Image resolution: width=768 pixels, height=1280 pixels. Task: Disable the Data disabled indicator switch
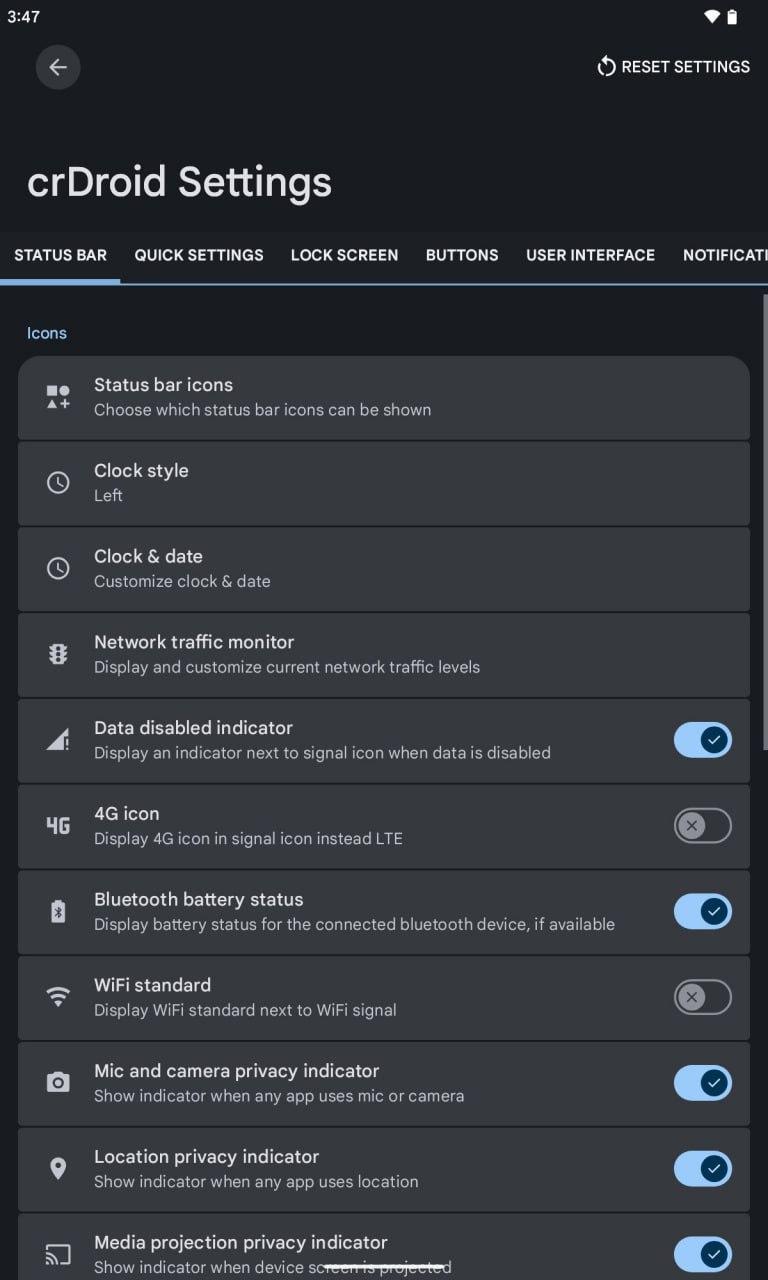pyautogui.click(x=702, y=740)
